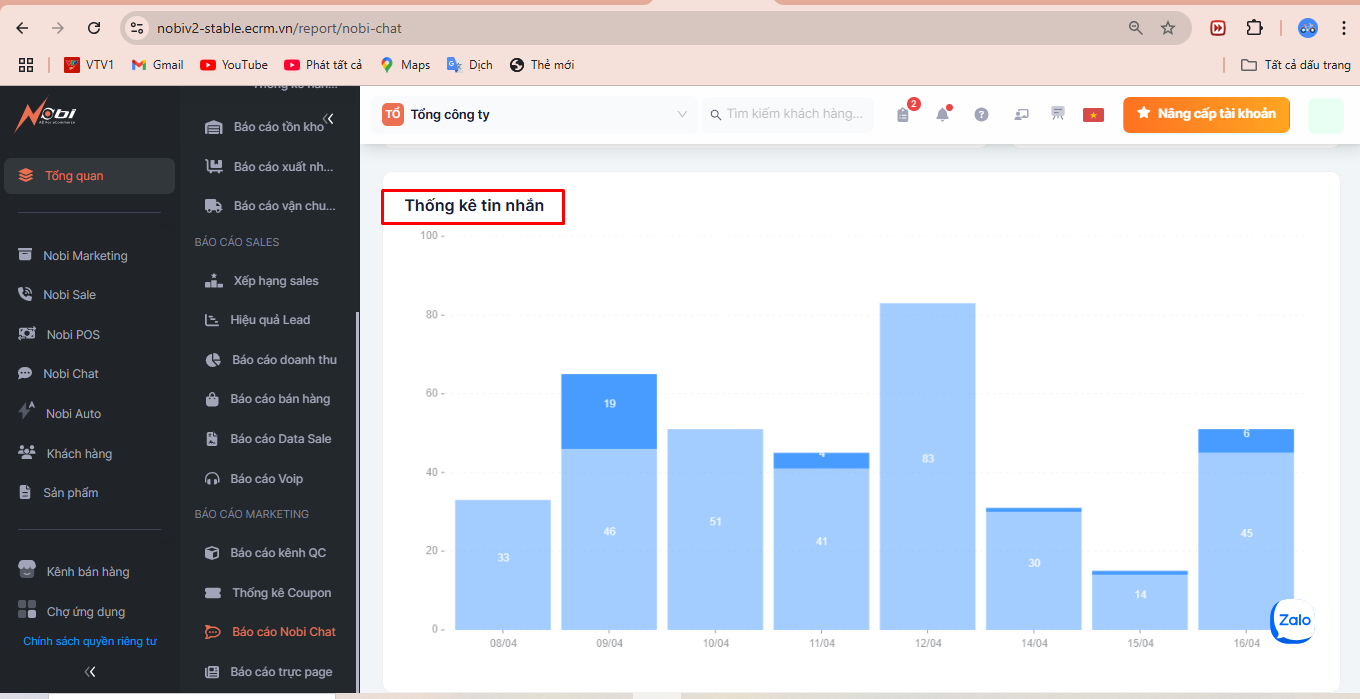Open Báo cáo doanh thu report
The height and width of the screenshot is (699, 1360).
(x=284, y=360)
